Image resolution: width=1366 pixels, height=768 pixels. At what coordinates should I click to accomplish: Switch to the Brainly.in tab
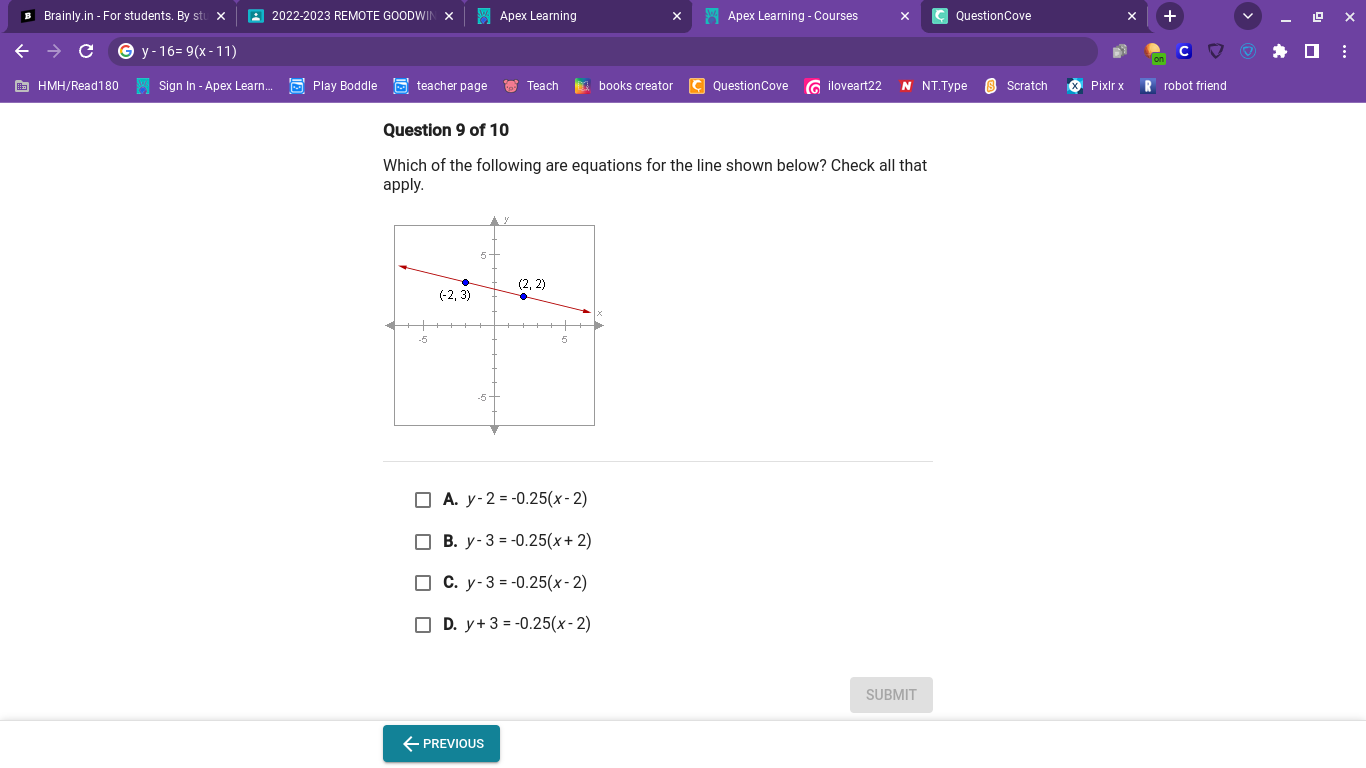point(120,16)
